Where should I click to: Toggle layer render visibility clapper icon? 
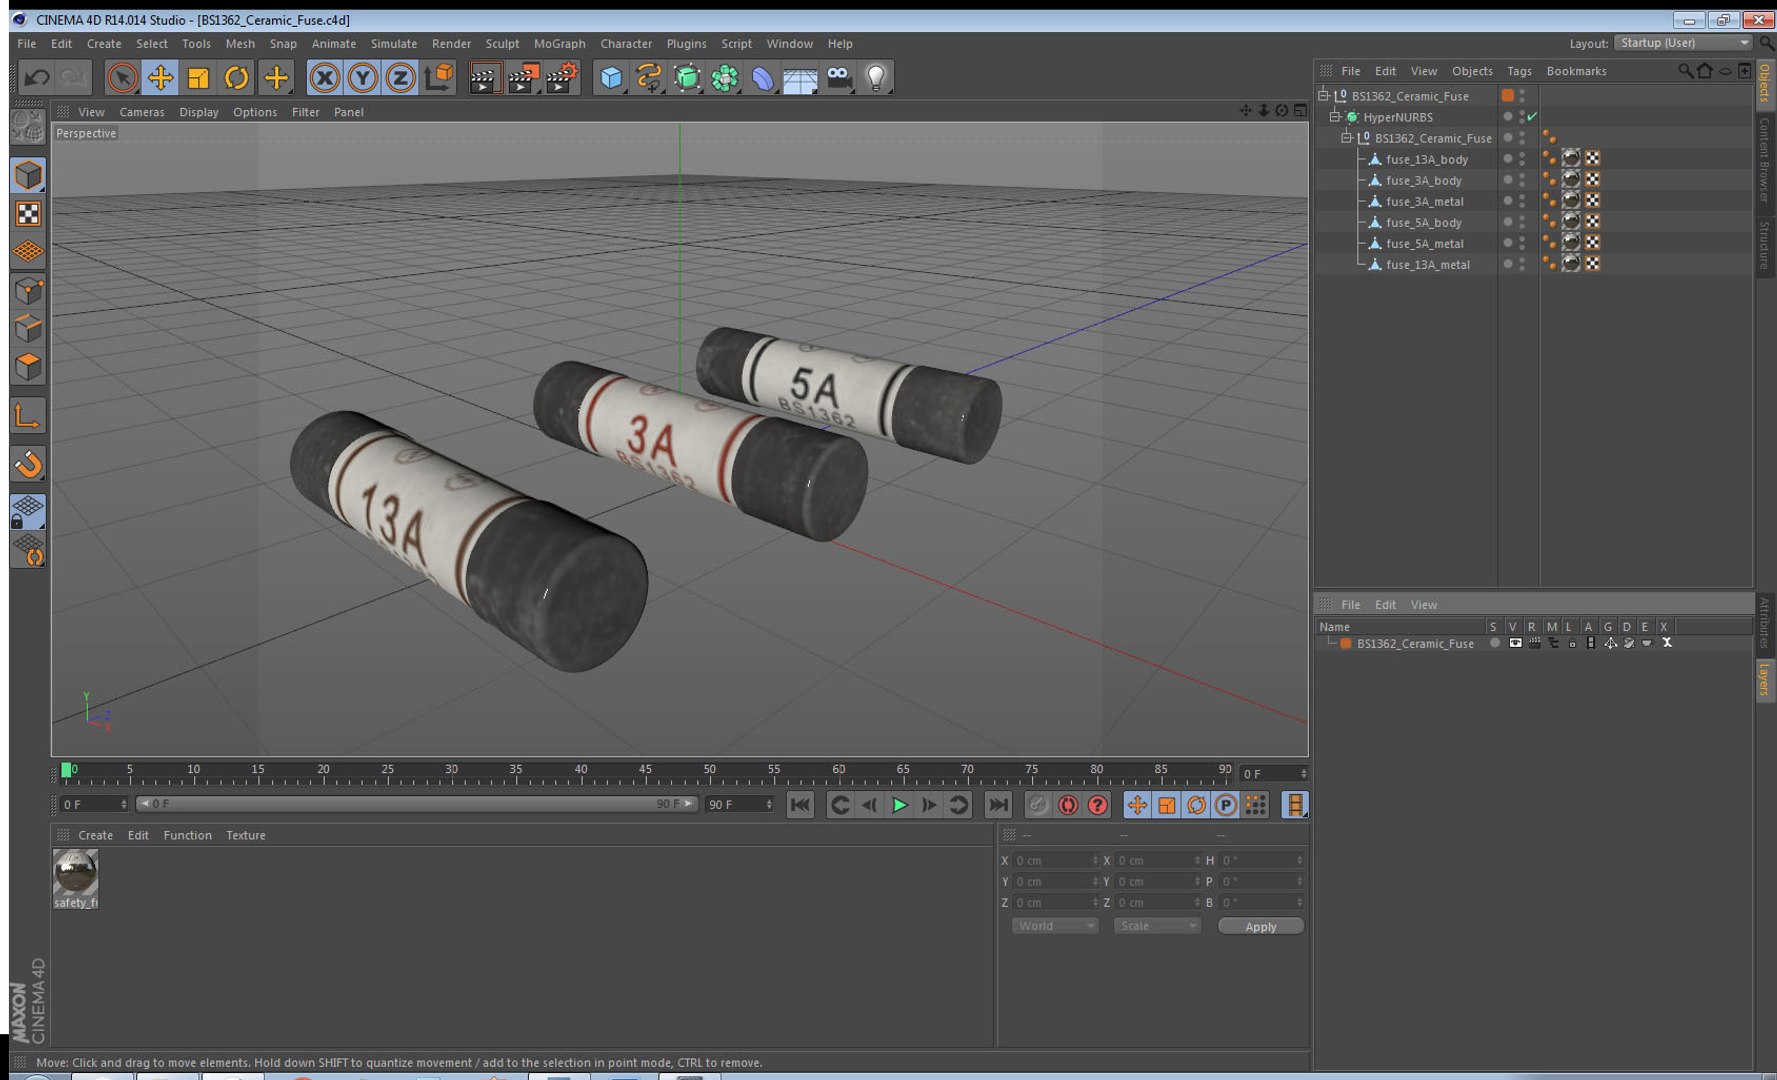(1534, 643)
